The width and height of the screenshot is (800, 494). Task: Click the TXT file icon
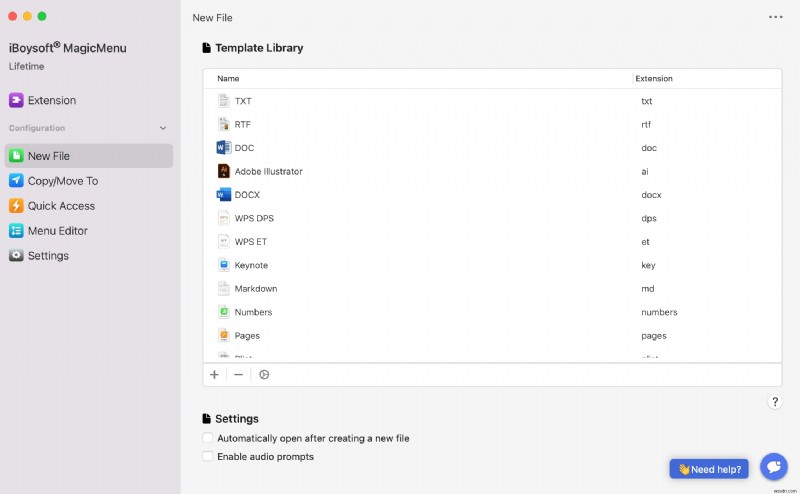tap(223, 101)
